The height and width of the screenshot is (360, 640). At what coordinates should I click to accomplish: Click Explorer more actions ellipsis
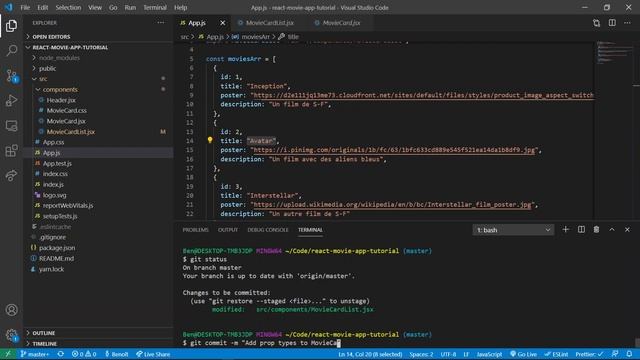pyautogui.click(x=161, y=23)
